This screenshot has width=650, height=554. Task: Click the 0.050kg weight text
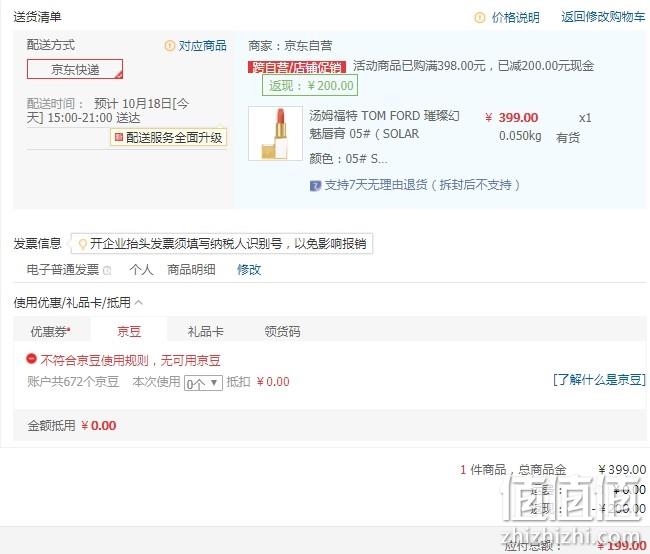coord(520,136)
